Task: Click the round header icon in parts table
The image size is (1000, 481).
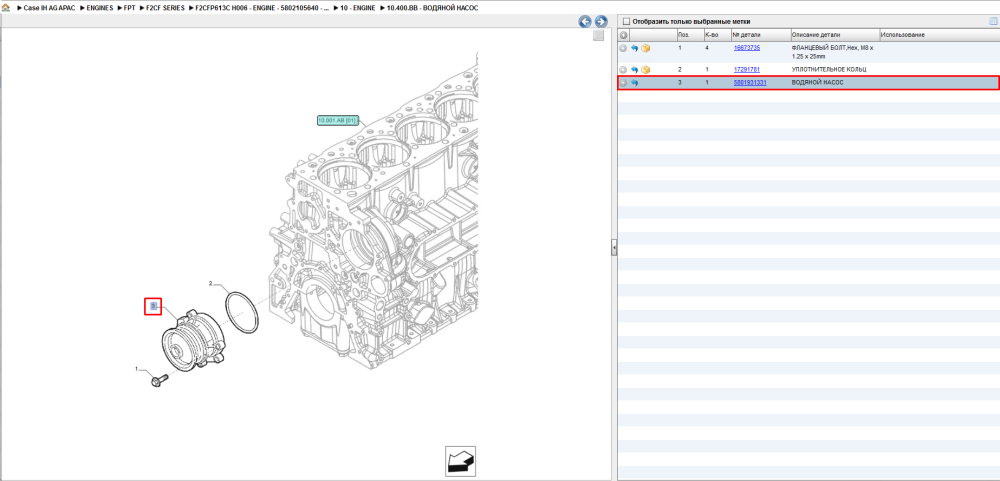Action: point(624,35)
